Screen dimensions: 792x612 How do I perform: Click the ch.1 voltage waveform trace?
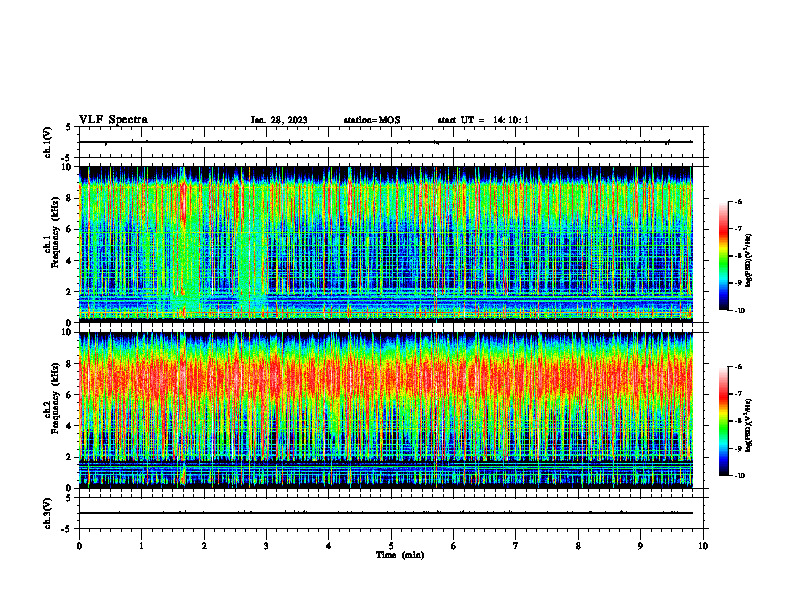(386, 142)
